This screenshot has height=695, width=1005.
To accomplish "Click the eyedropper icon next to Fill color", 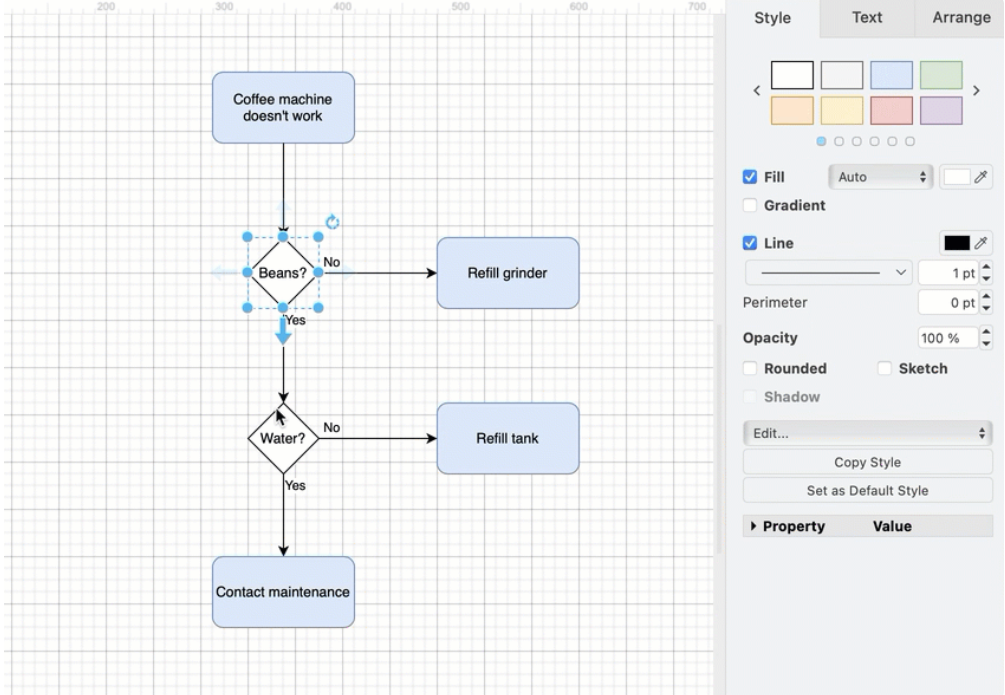I will tap(981, 177).
